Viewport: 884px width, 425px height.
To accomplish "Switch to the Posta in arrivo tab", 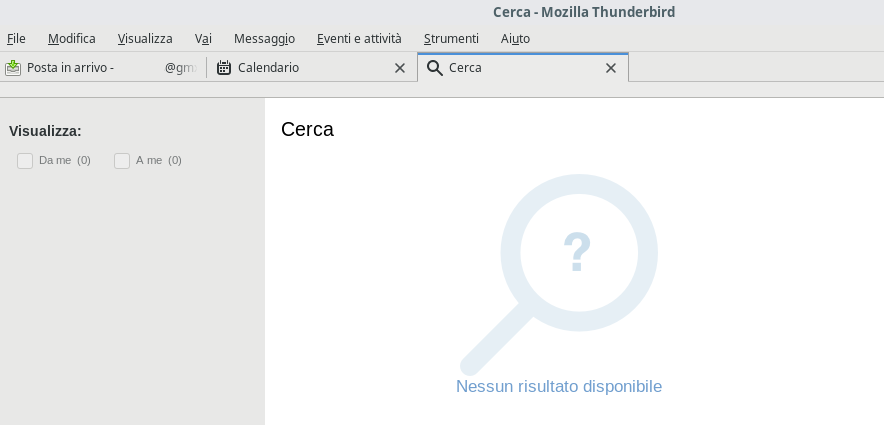I will 103,68.
